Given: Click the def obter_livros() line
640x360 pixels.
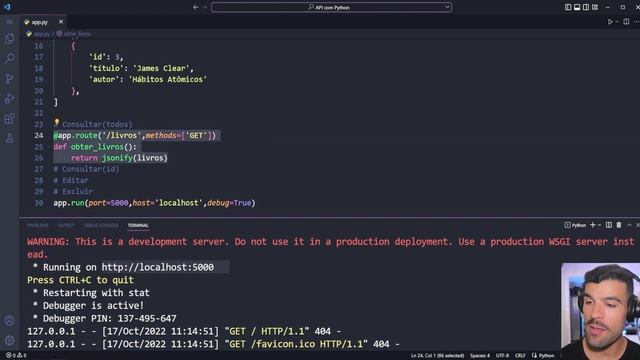Looking at the screenshot, I should pyautogui.click(x=95, y=147).
